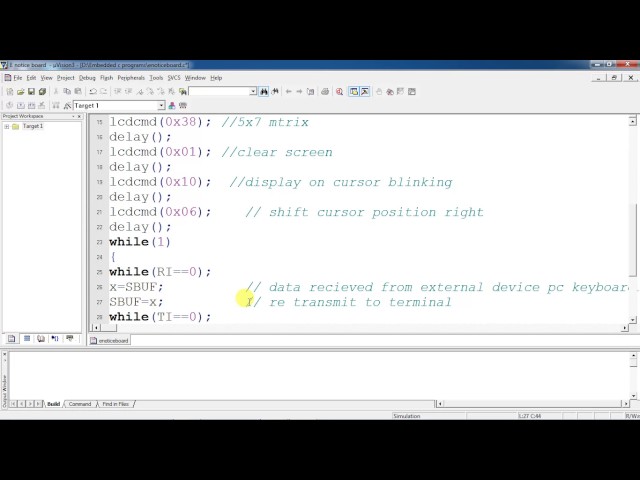Open the View menu
This screenshot has width=640, height=480.
point(47,78)
